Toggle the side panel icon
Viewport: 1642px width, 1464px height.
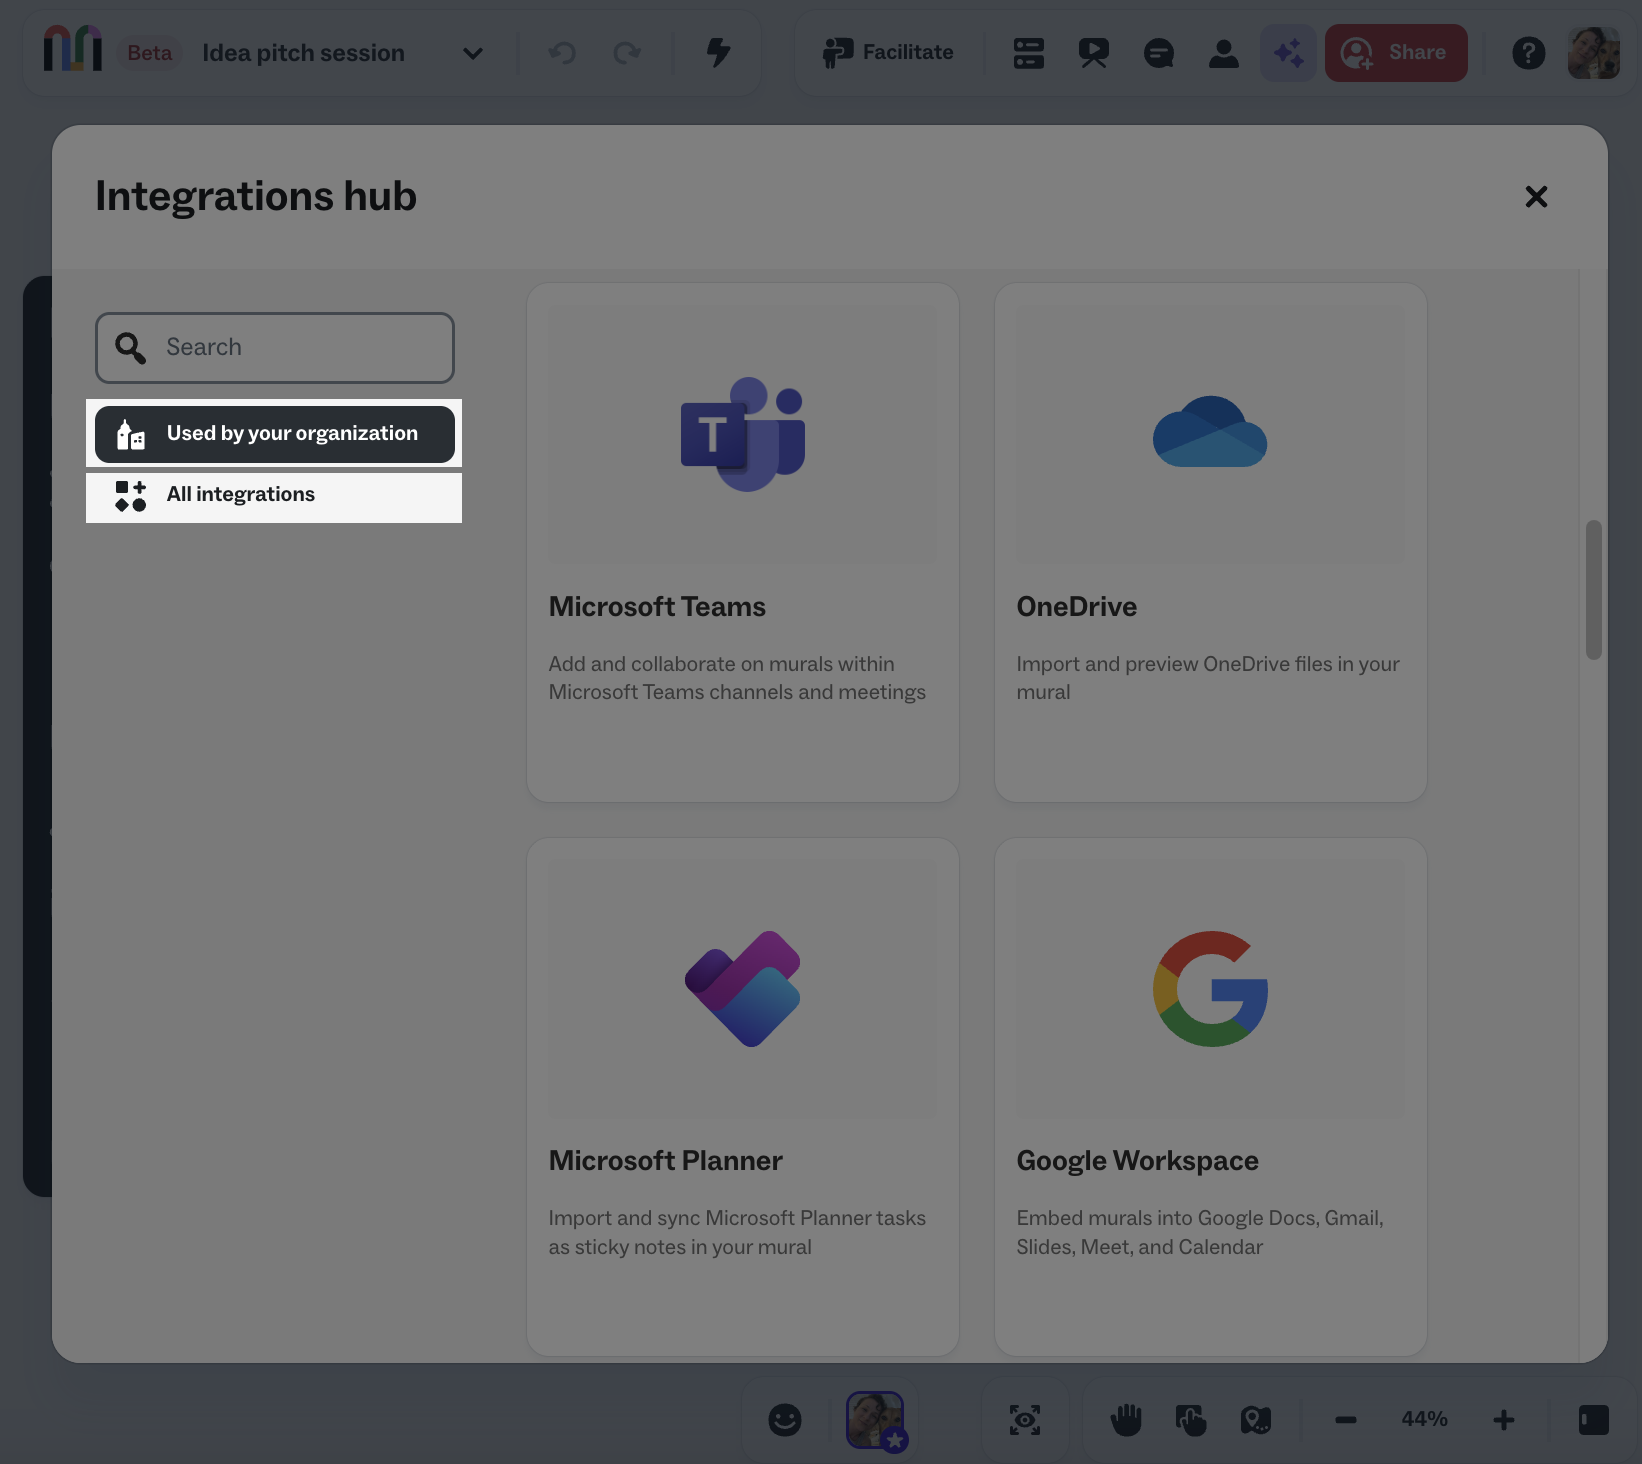click(x=1594, y=1420)
